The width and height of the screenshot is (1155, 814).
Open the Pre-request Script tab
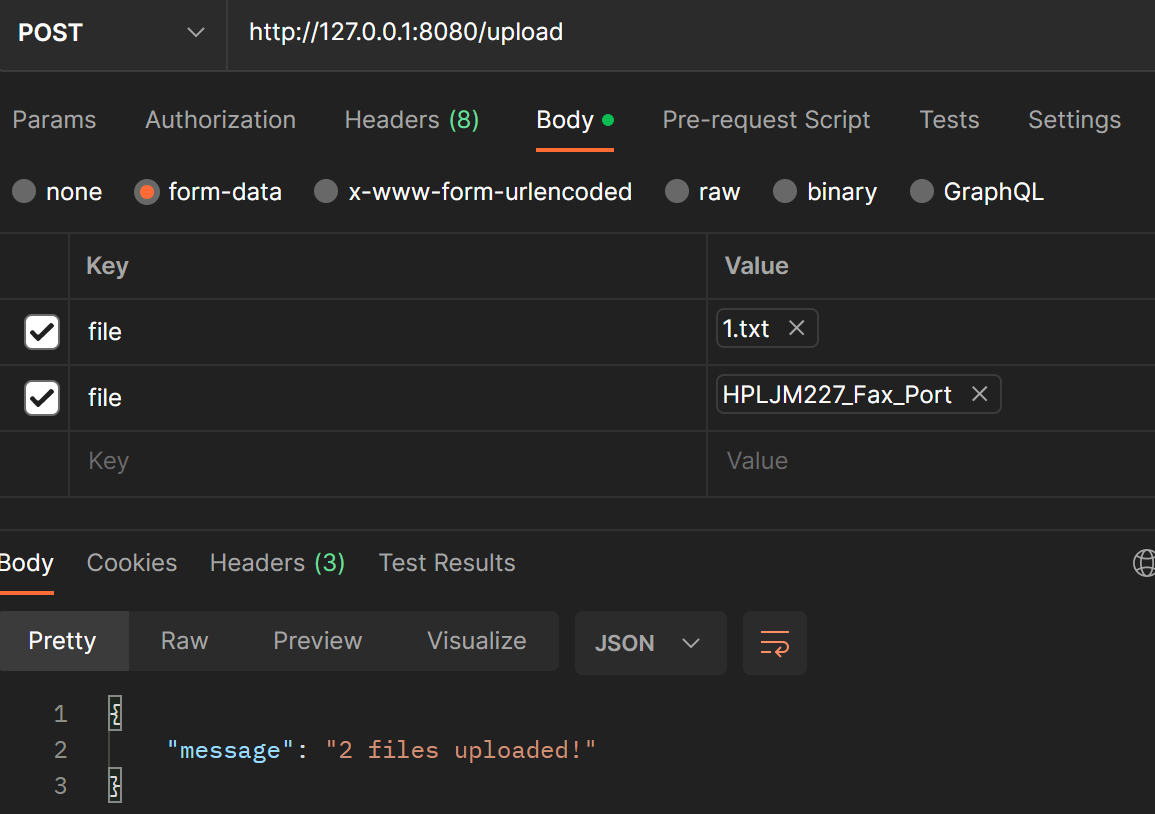[x=766, y=120]
